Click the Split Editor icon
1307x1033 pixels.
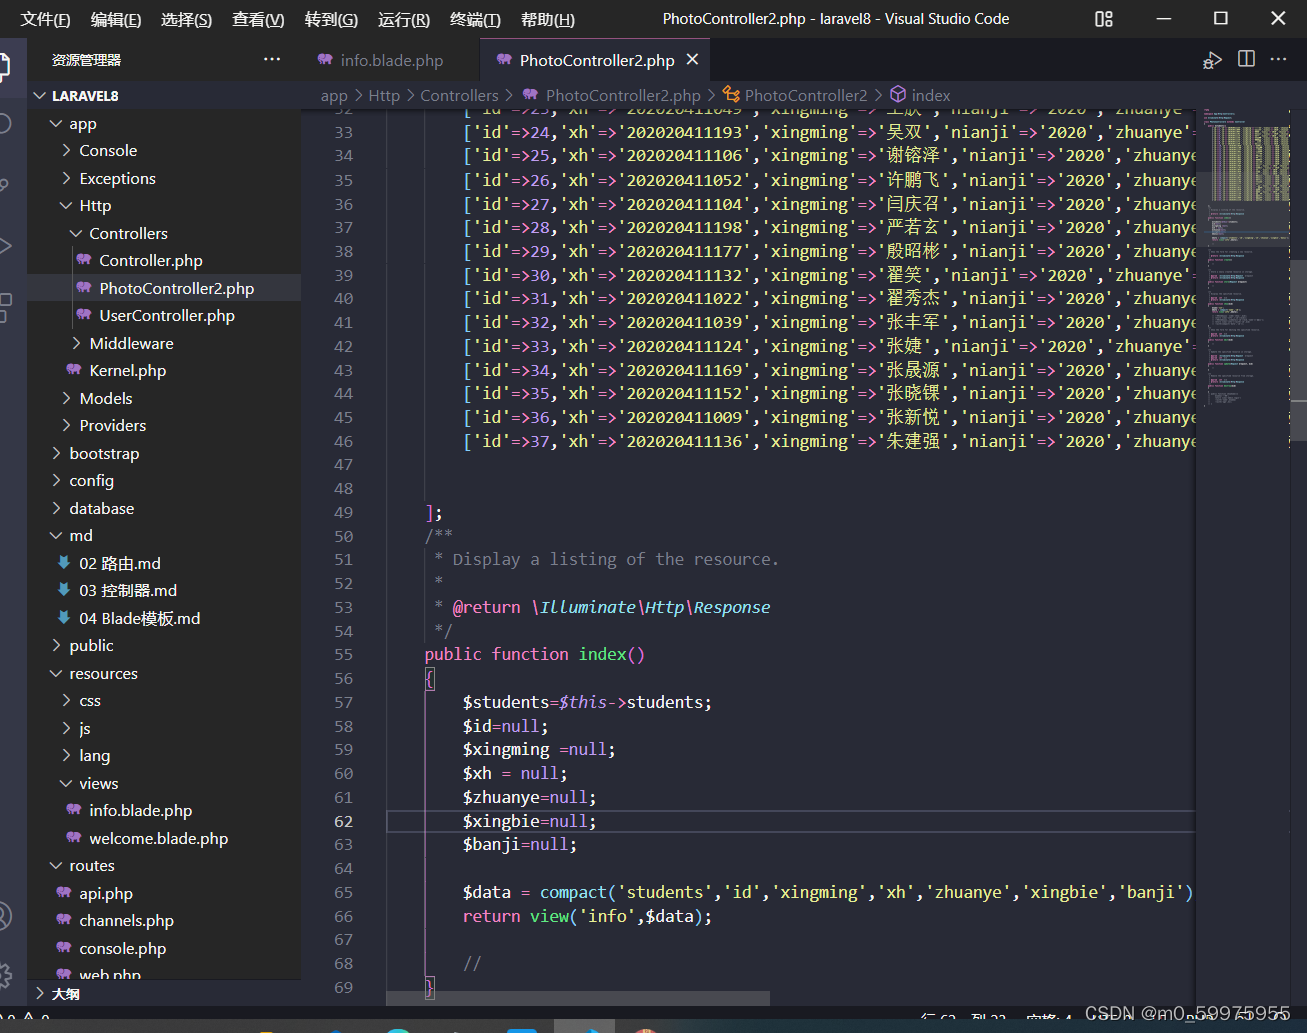(1246, 60)
